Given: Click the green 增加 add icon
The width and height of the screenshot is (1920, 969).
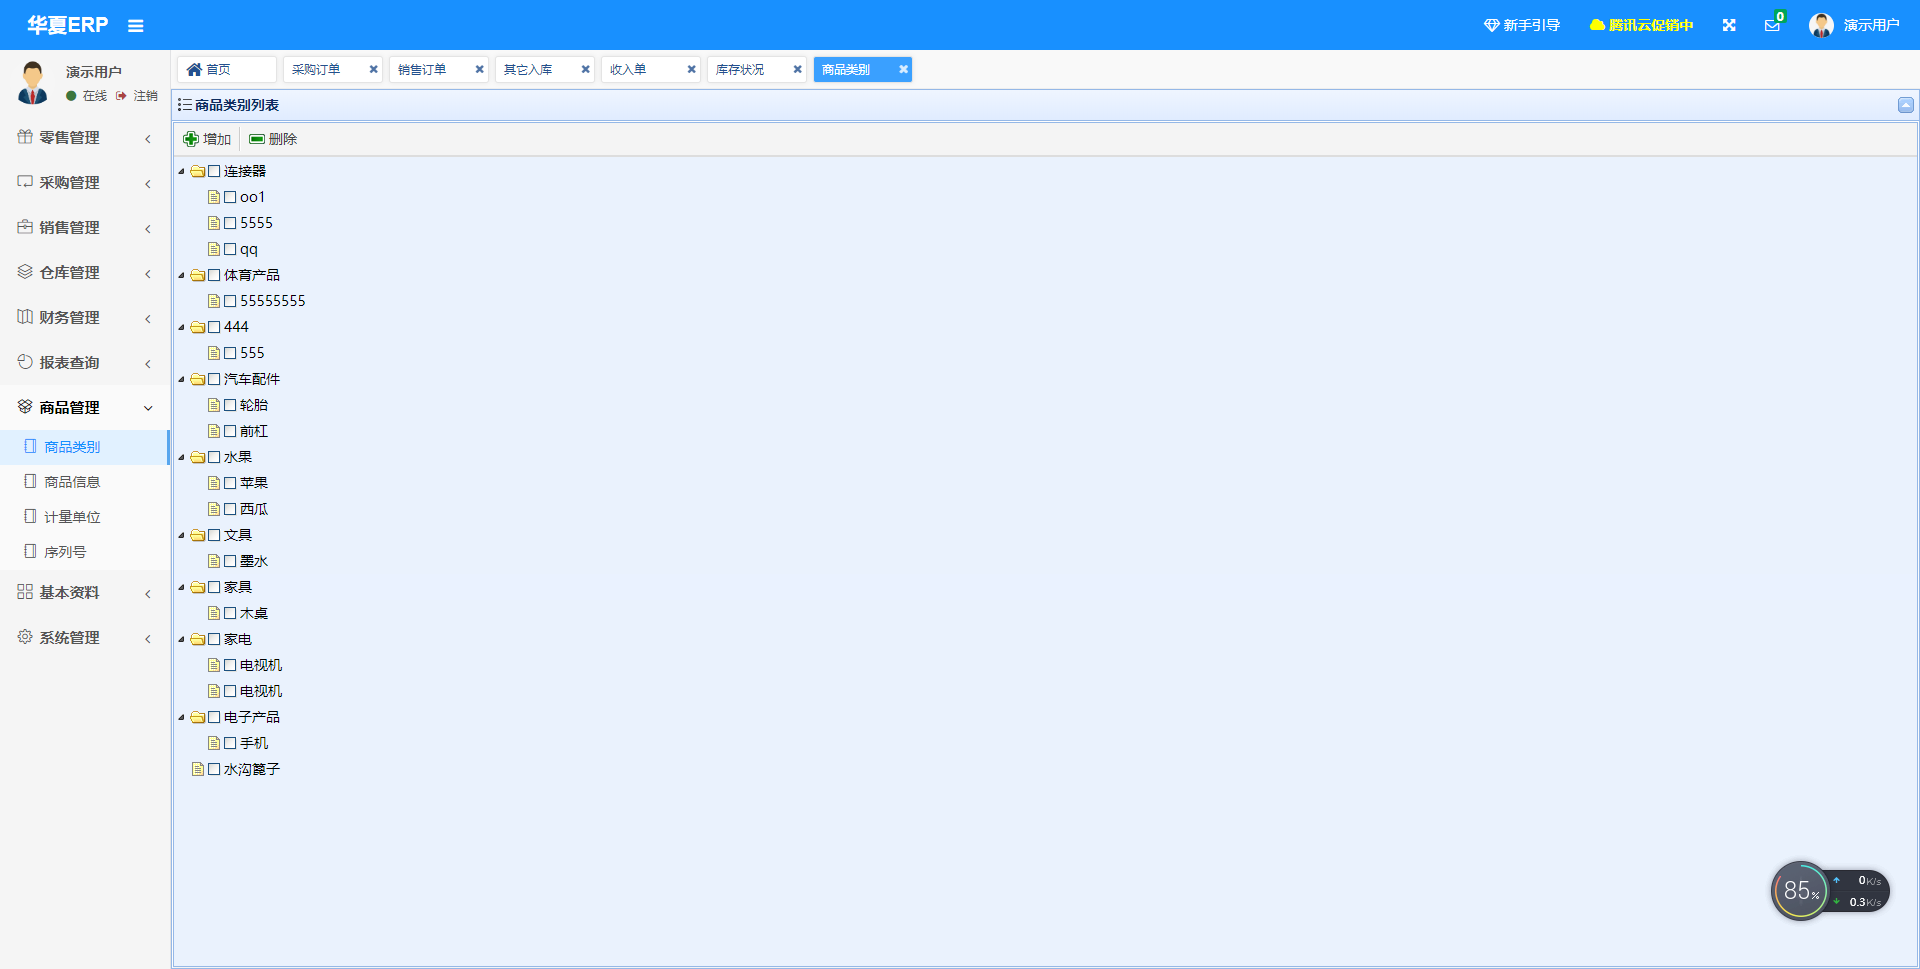Looking at the screenshot, I should [191, 139].
